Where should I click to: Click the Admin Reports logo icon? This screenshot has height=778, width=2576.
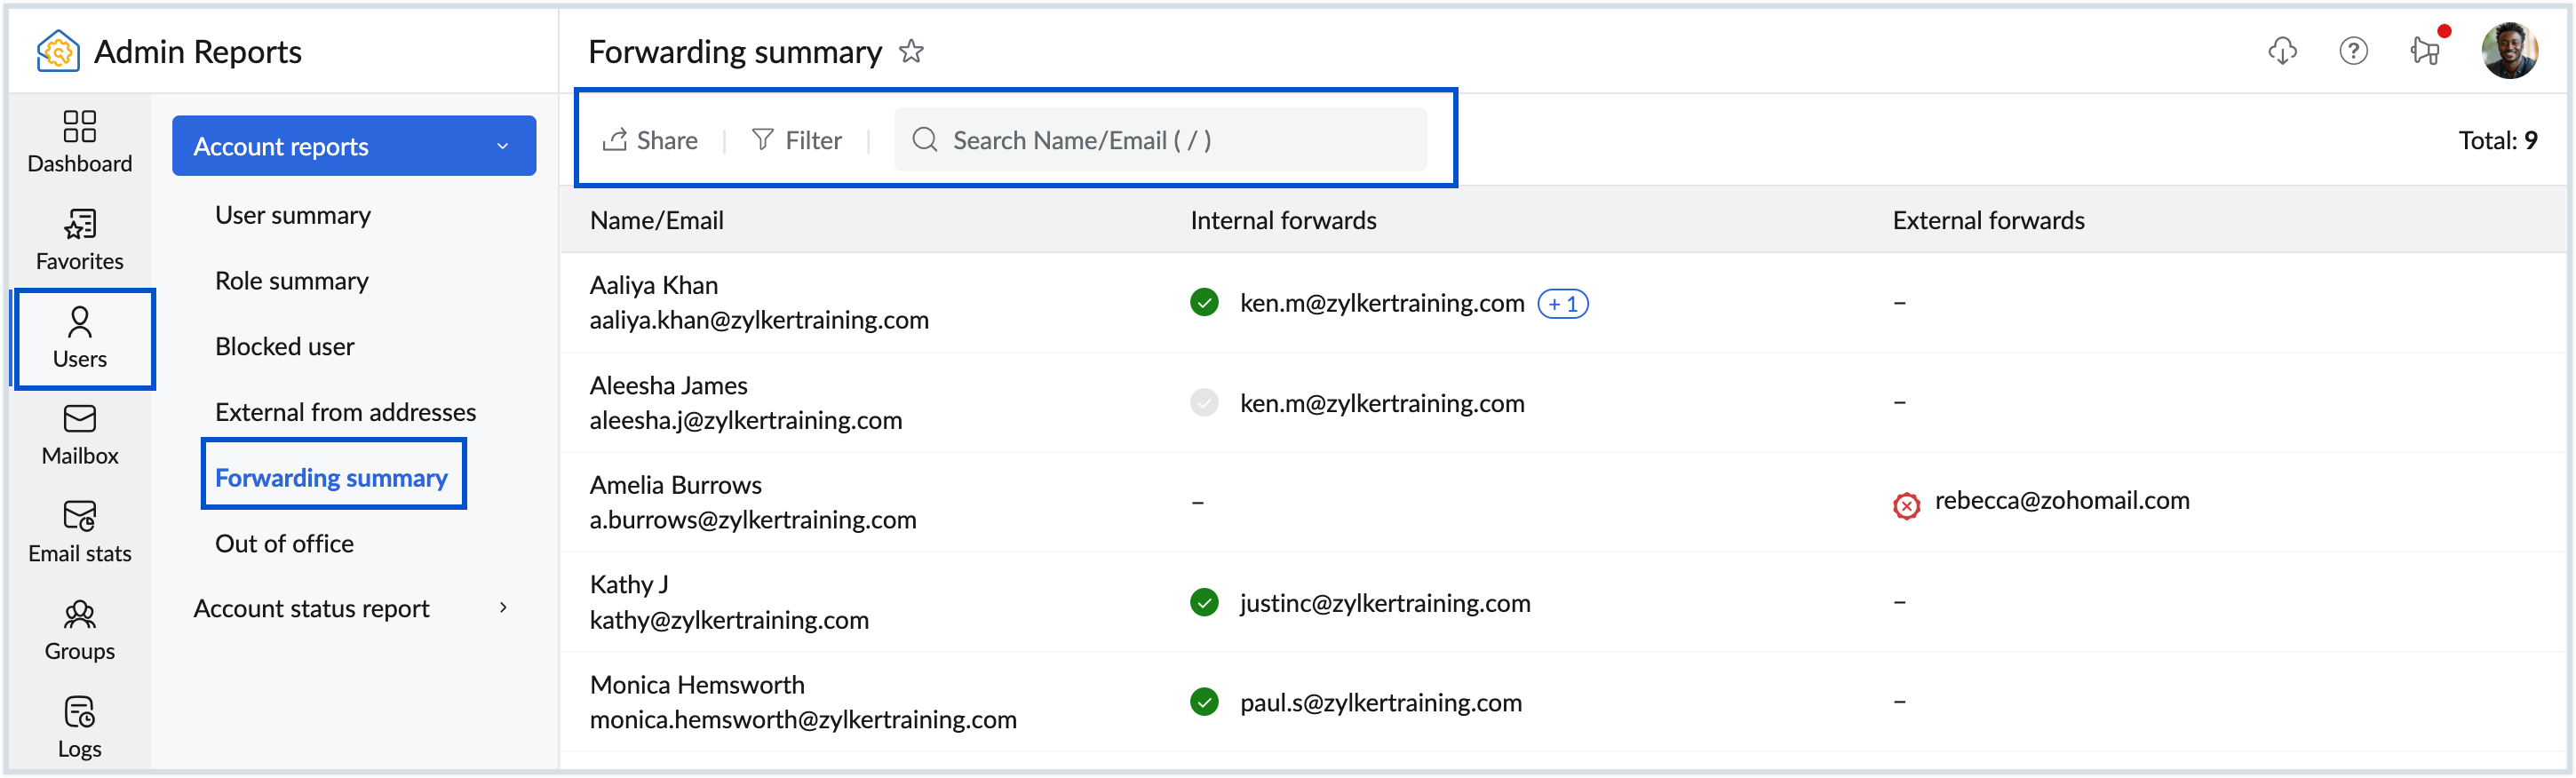point(58,51)
